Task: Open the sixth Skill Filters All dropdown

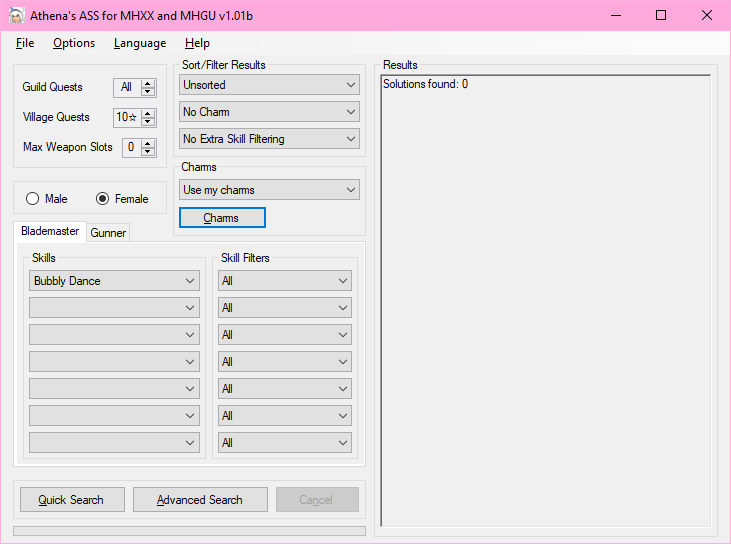Action: tap(285, 416)
